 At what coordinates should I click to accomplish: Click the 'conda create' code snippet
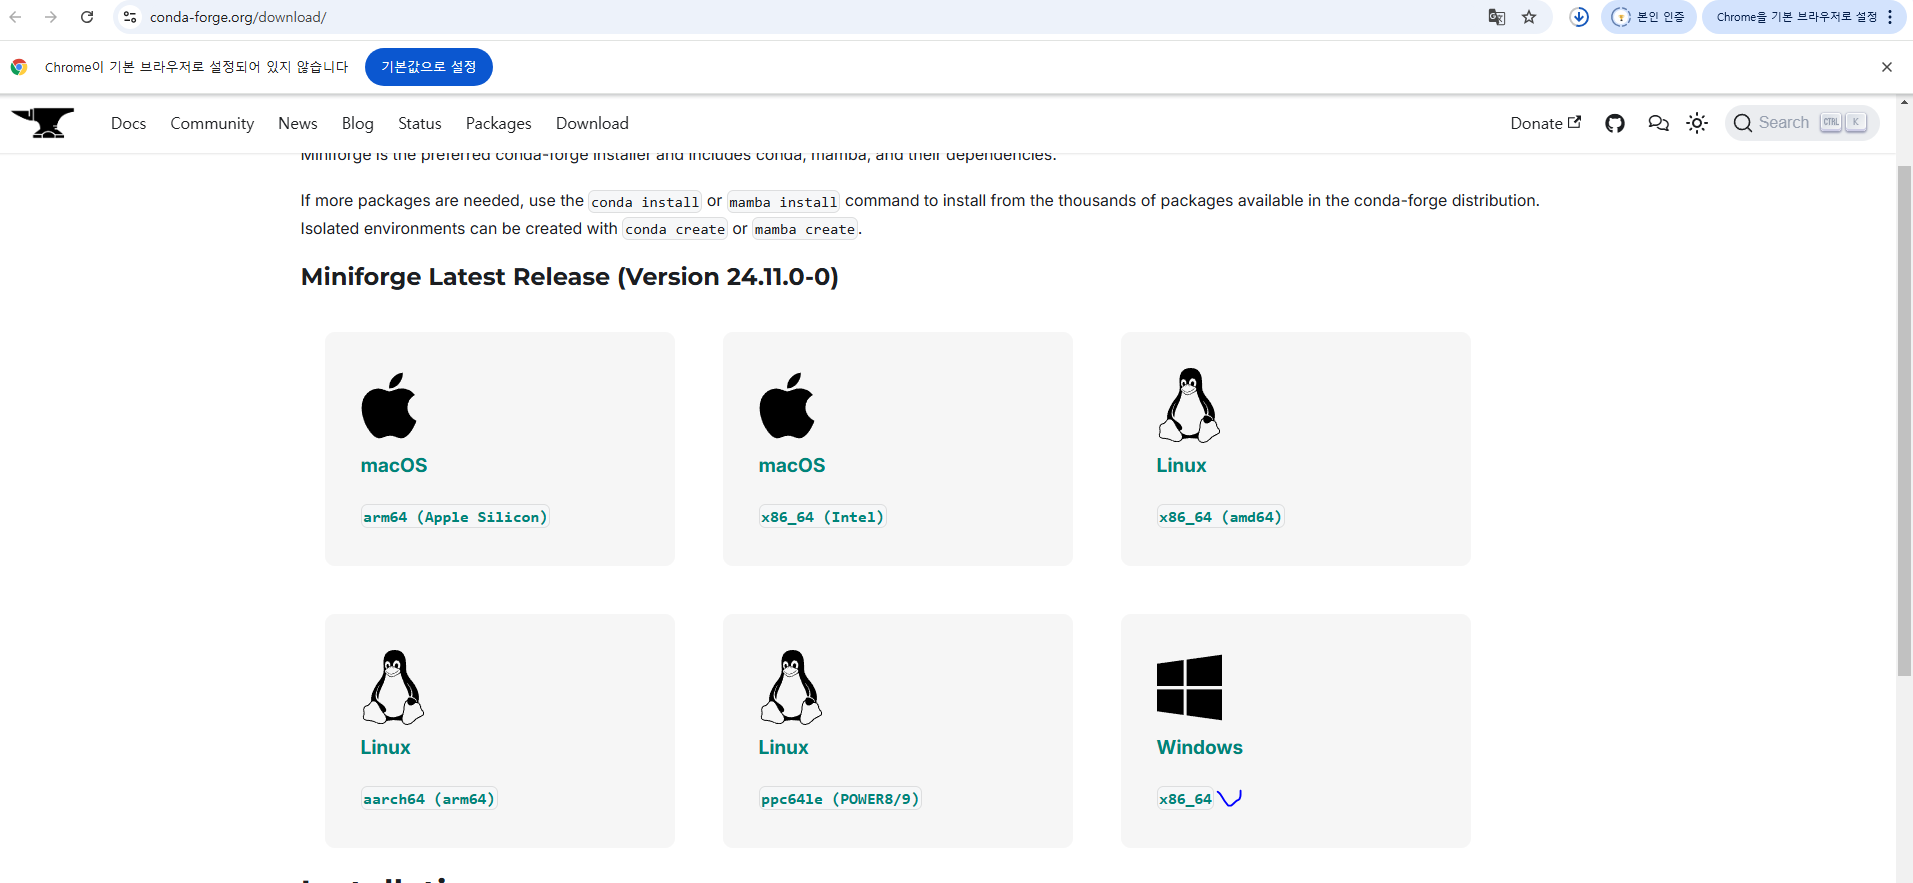tap(675, 229)
